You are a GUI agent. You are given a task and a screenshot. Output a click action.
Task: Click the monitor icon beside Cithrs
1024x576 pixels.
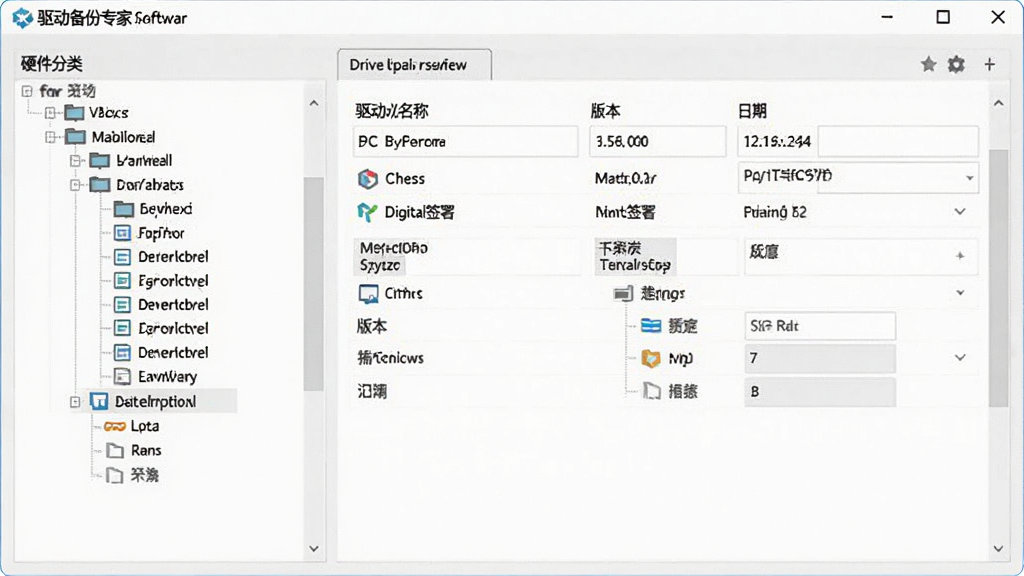[x=368, y=294]
